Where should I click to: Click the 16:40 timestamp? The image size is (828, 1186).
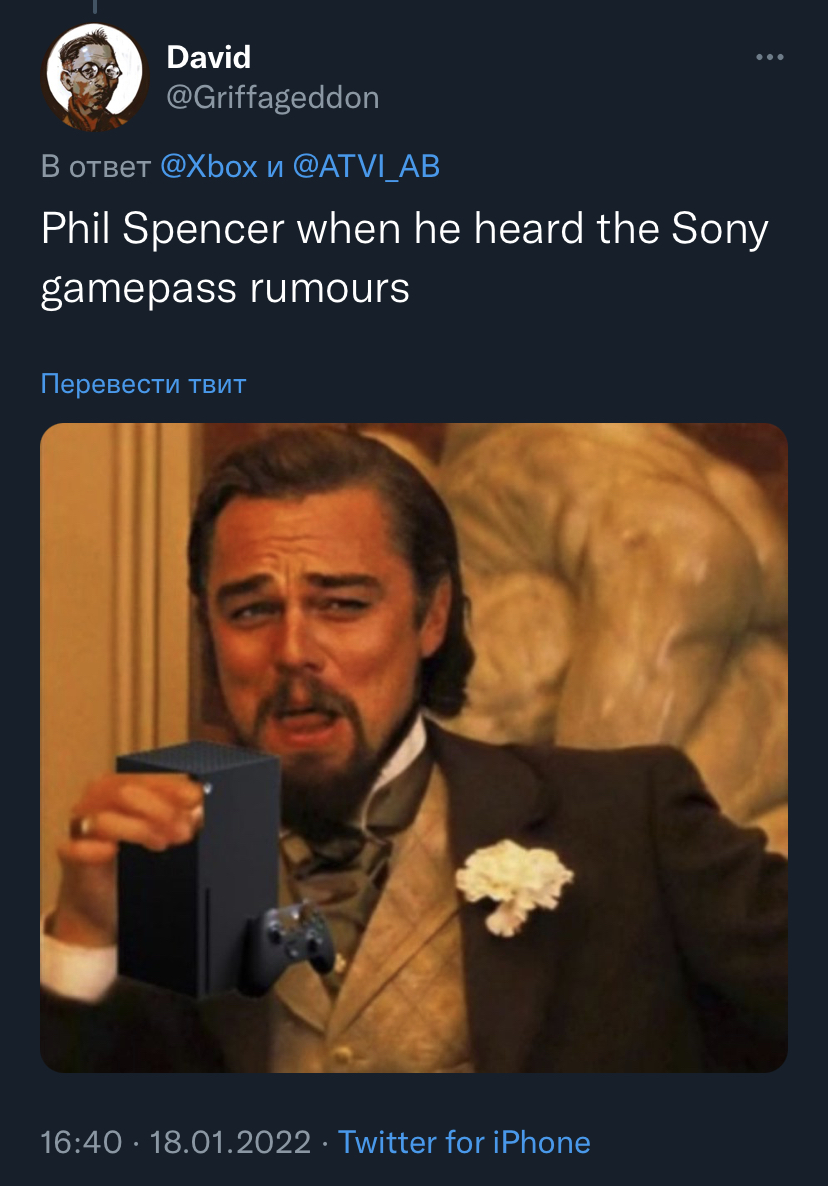(81, 1142)
